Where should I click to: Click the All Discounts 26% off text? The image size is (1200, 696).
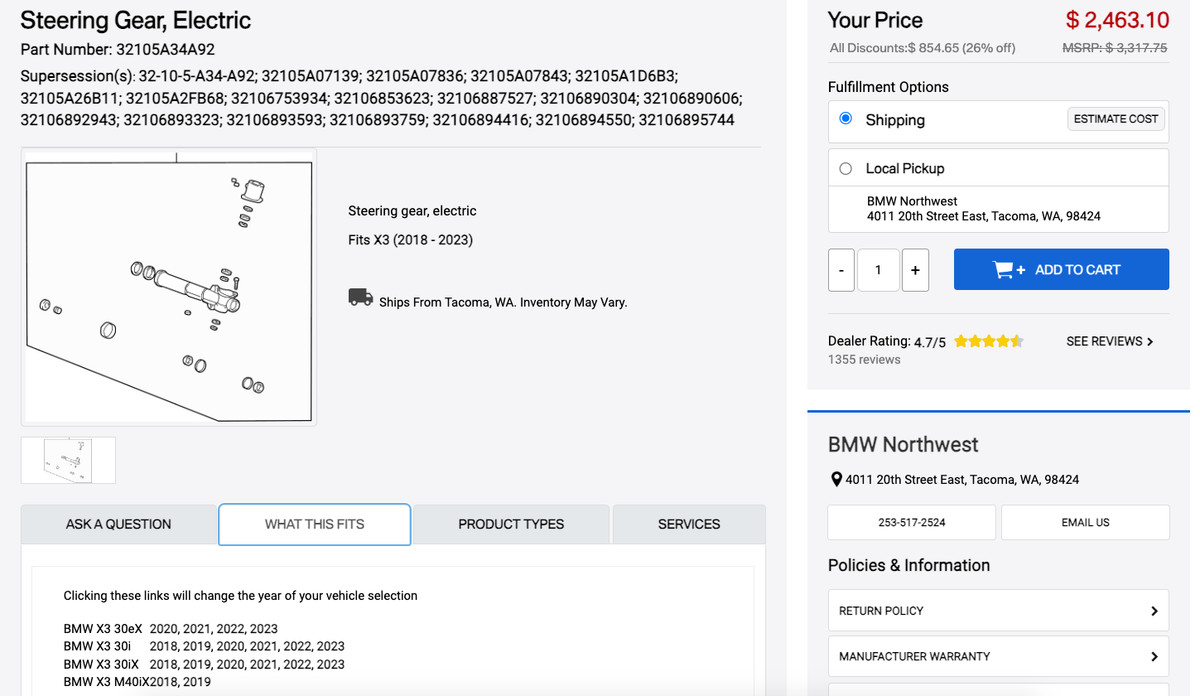(922, 48)
